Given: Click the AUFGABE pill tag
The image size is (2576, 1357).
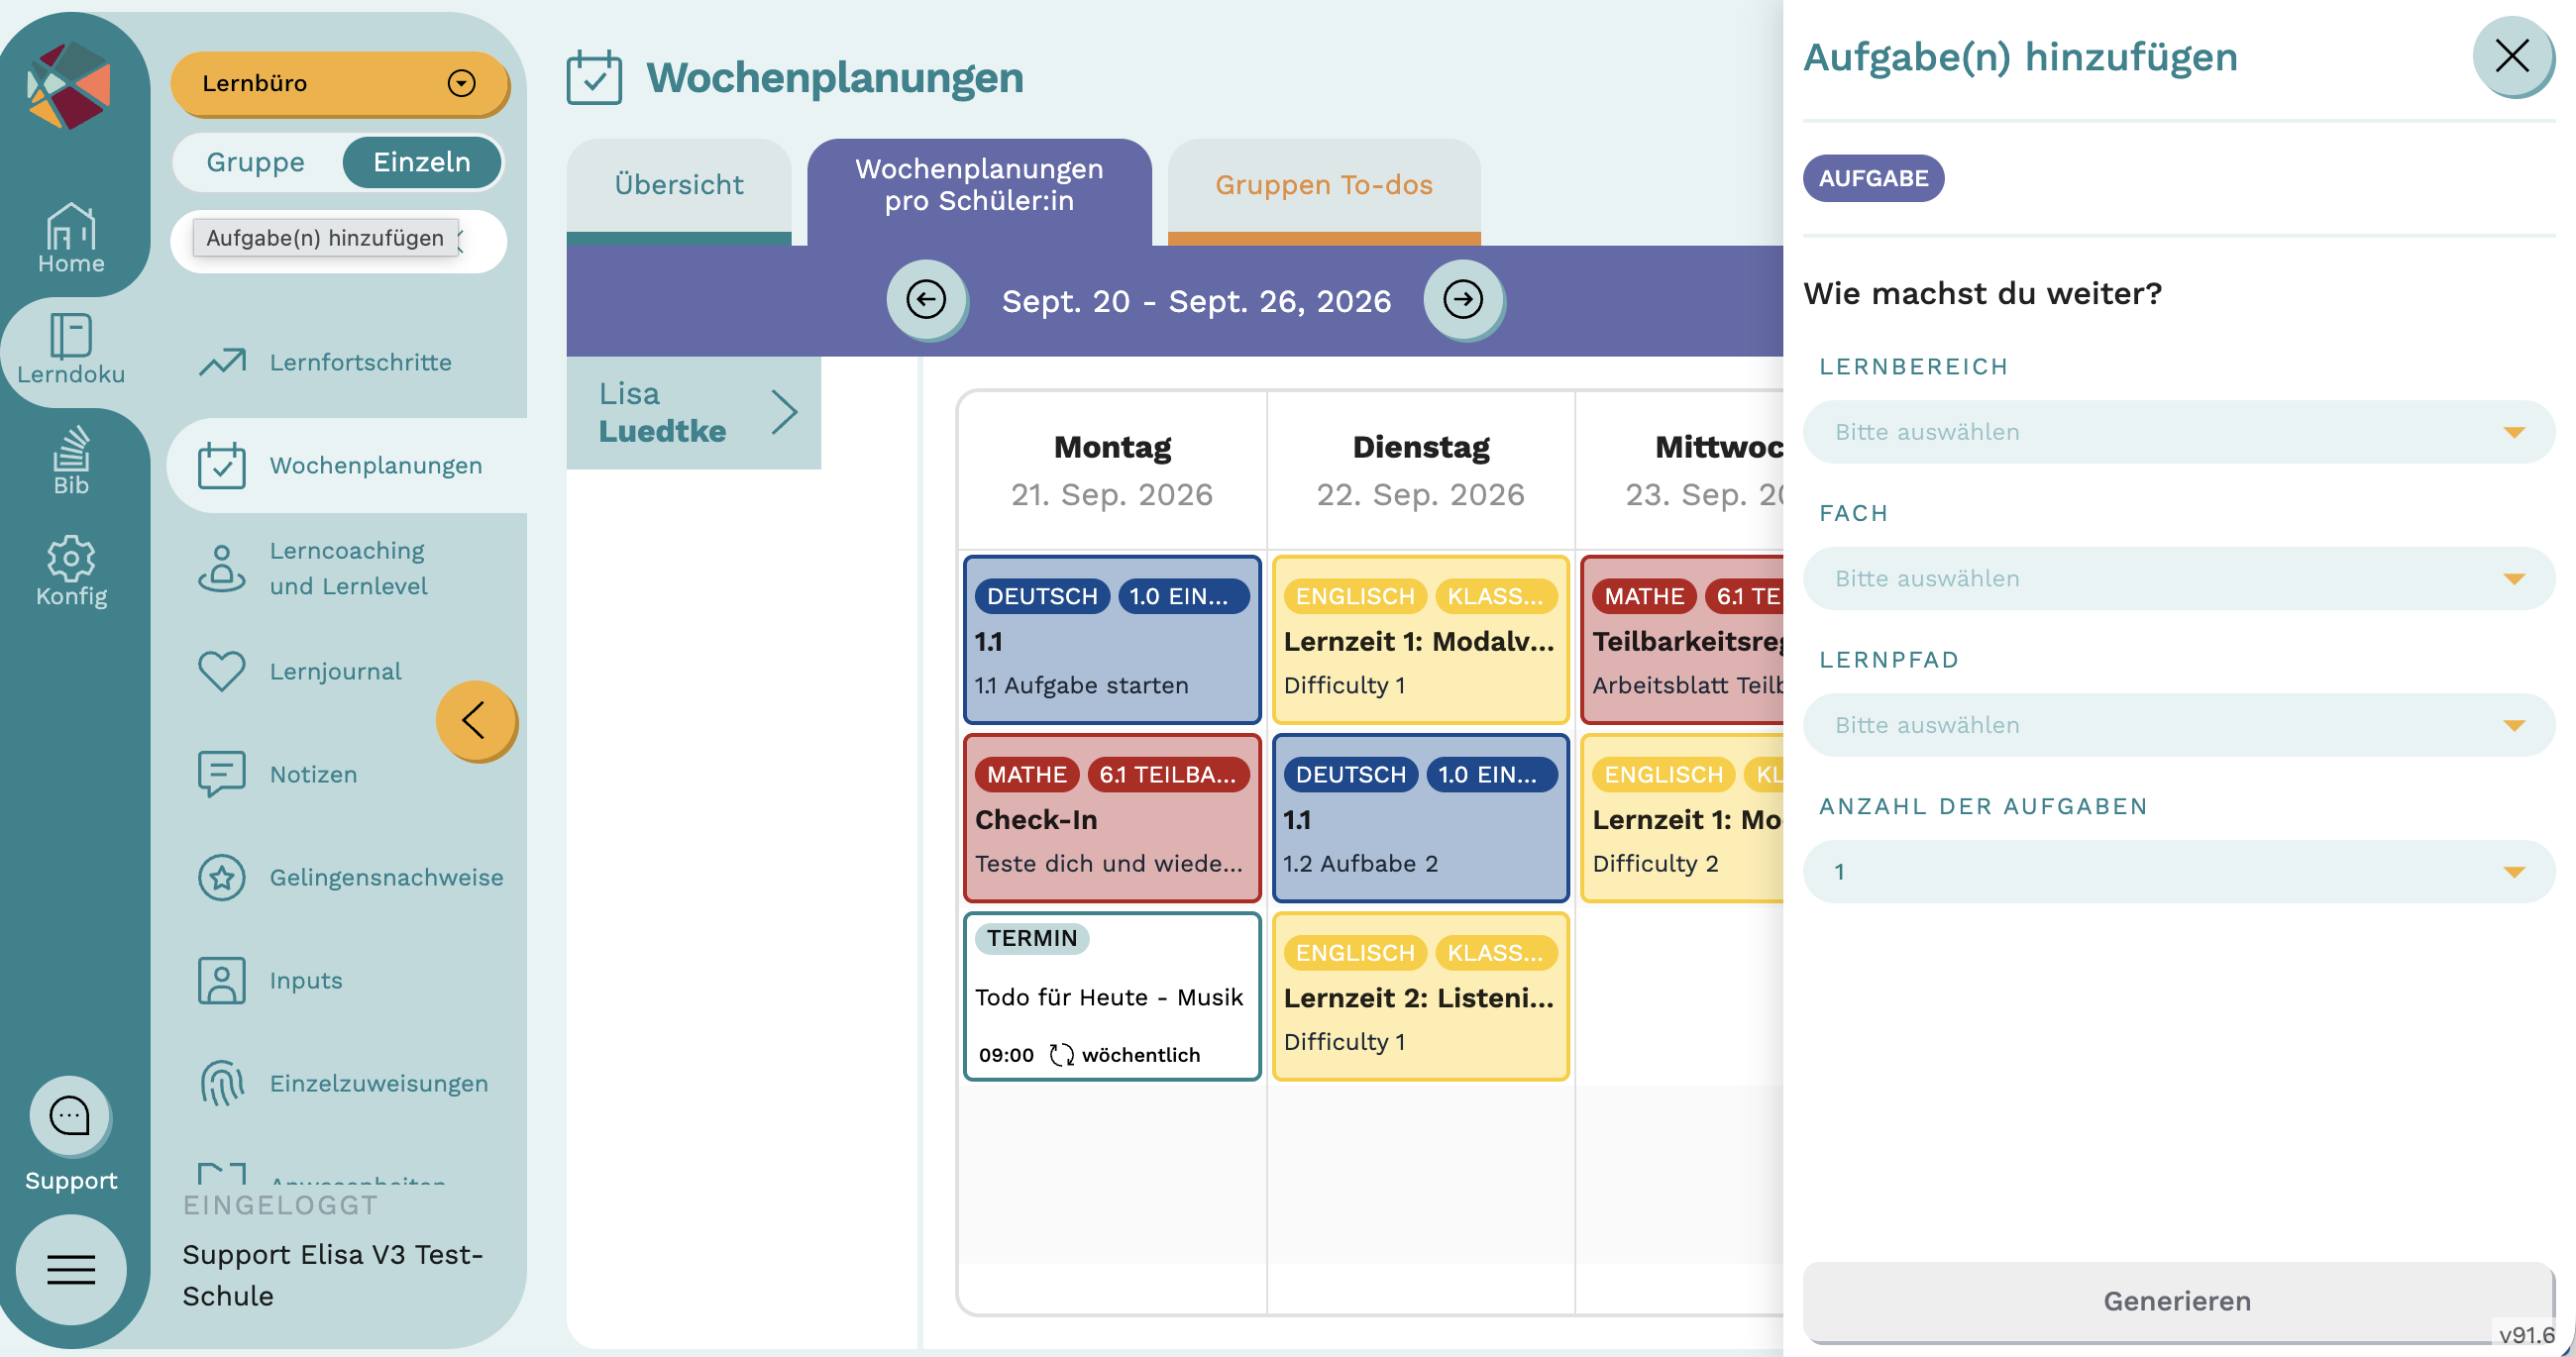Looking at the screenshot, I should click(1873, 178).
